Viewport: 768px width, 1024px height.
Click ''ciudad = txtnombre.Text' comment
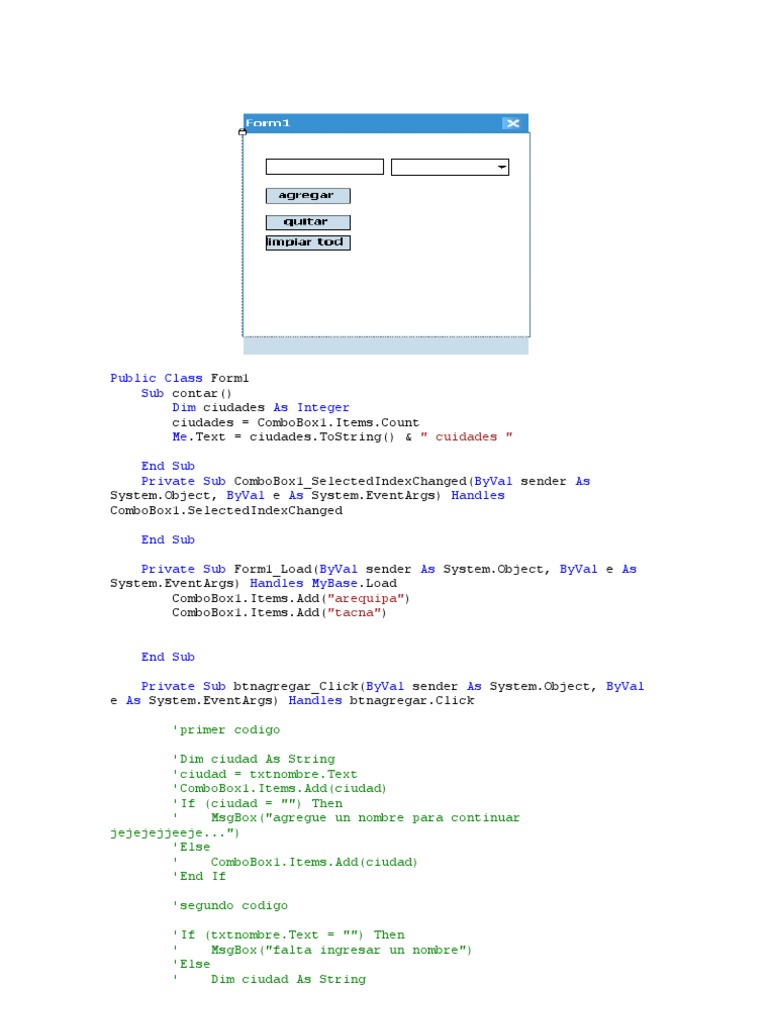coord(264,774)
